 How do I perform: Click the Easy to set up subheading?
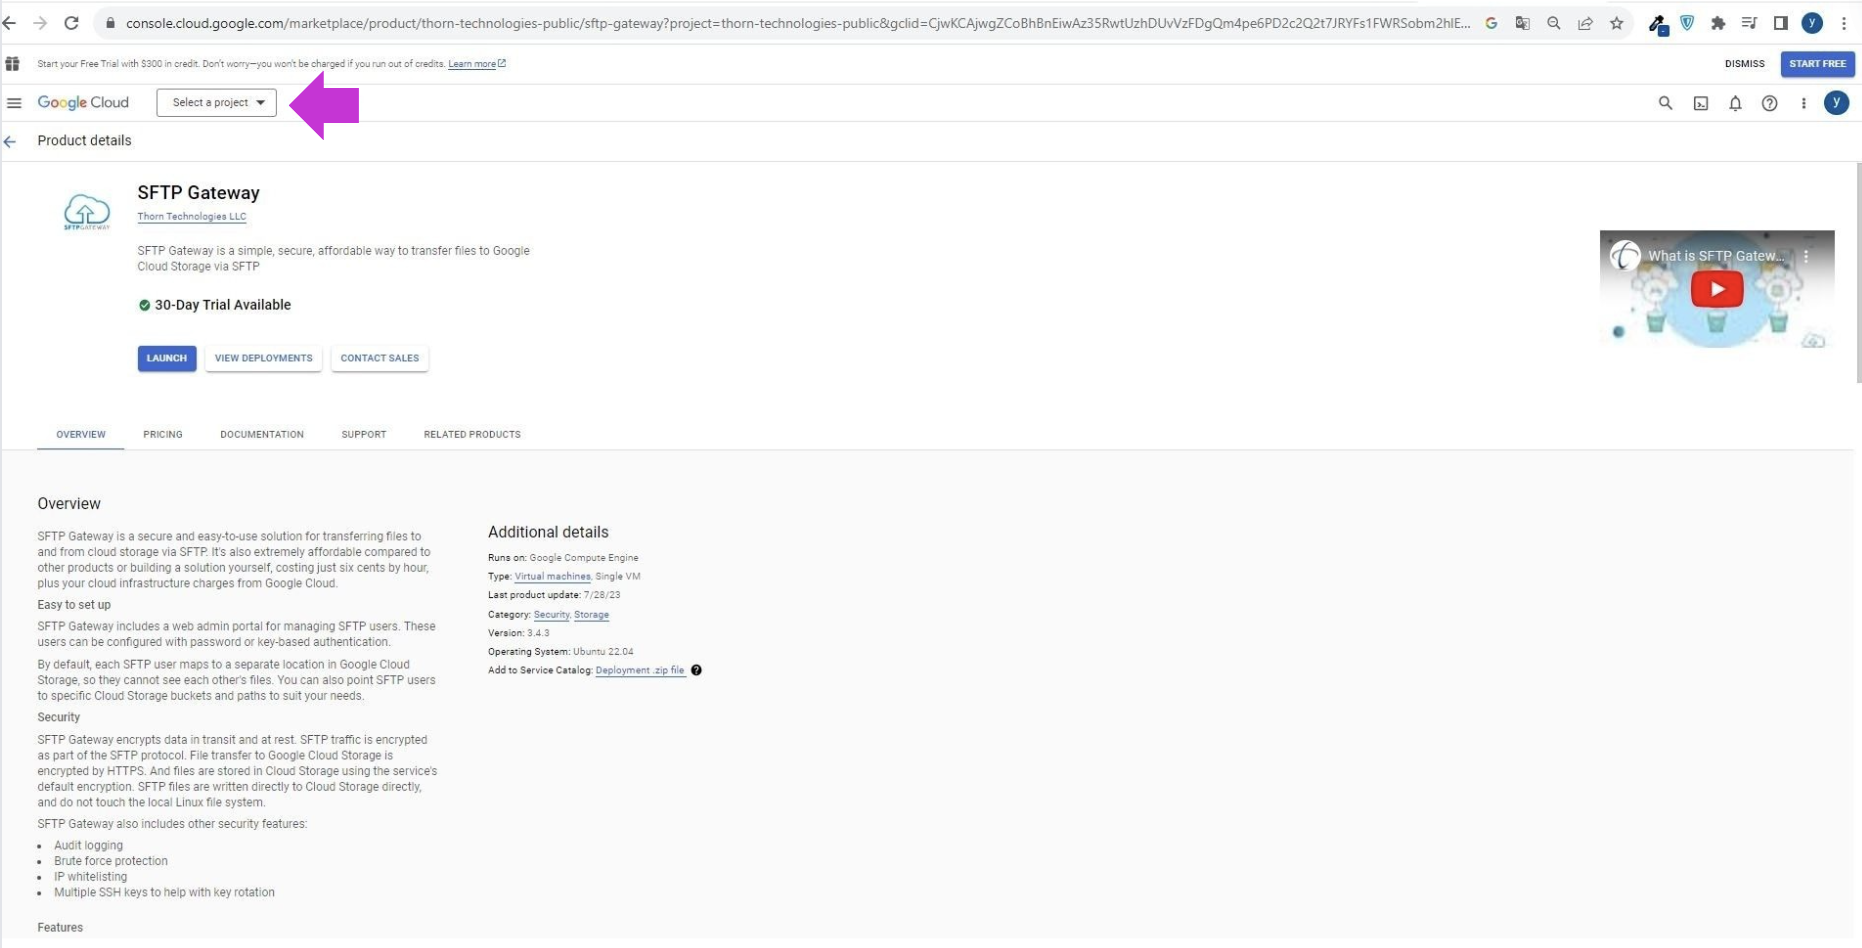coord(74,605)
